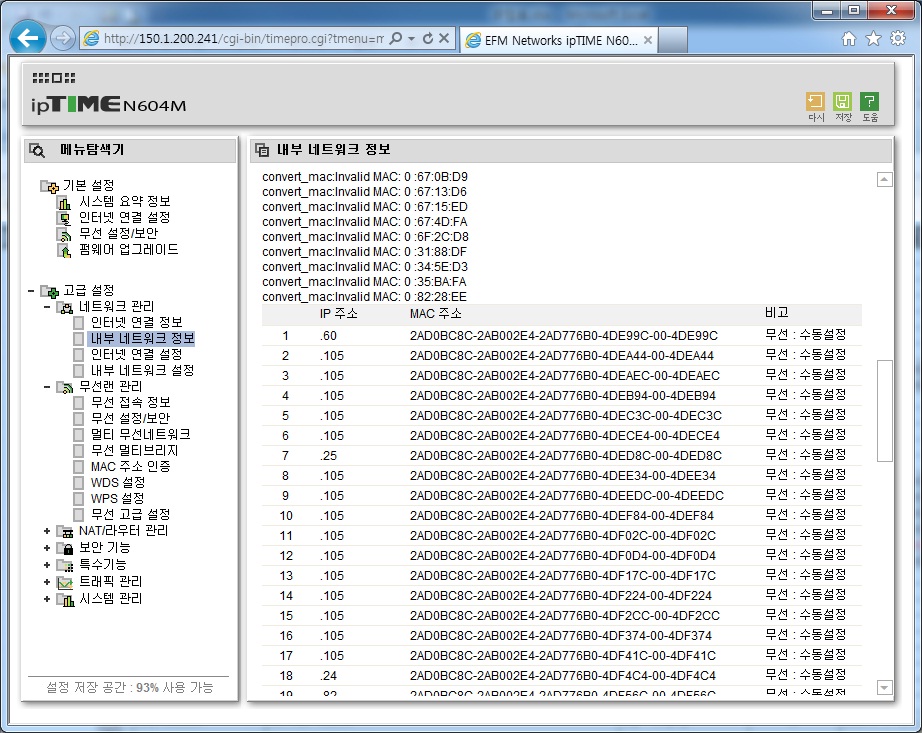Image resolution: width=922 pixels, height=733 pixels.
Task: Expand the NAT/라우터 관리 tree node
Action: (x=47, y=531)
